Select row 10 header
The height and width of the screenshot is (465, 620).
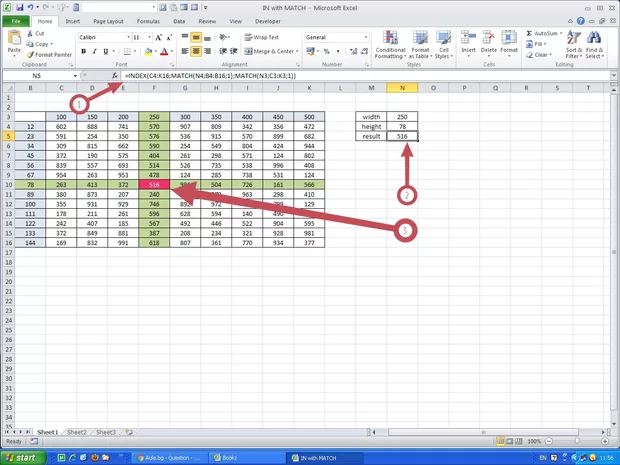point(8,185)
